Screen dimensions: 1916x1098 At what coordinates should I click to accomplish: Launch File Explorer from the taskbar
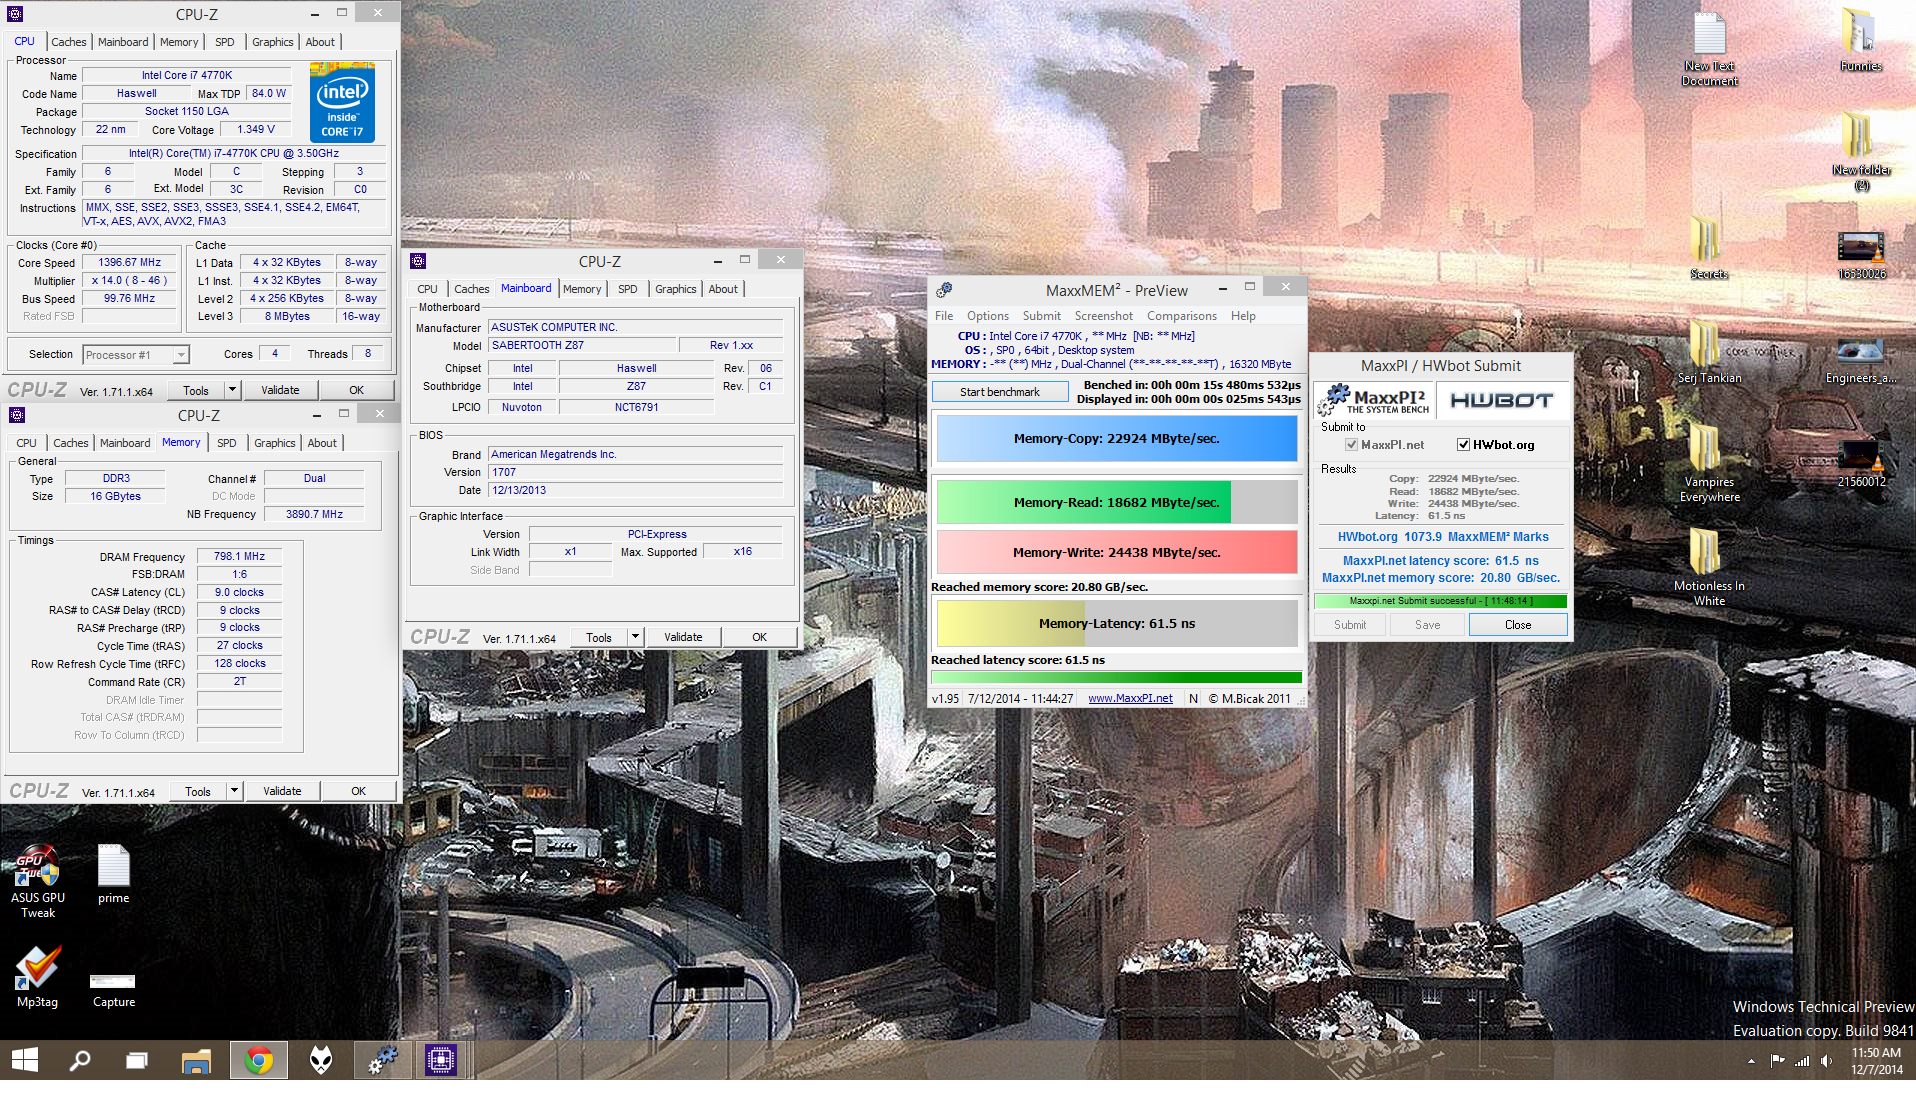[196, 1060]
